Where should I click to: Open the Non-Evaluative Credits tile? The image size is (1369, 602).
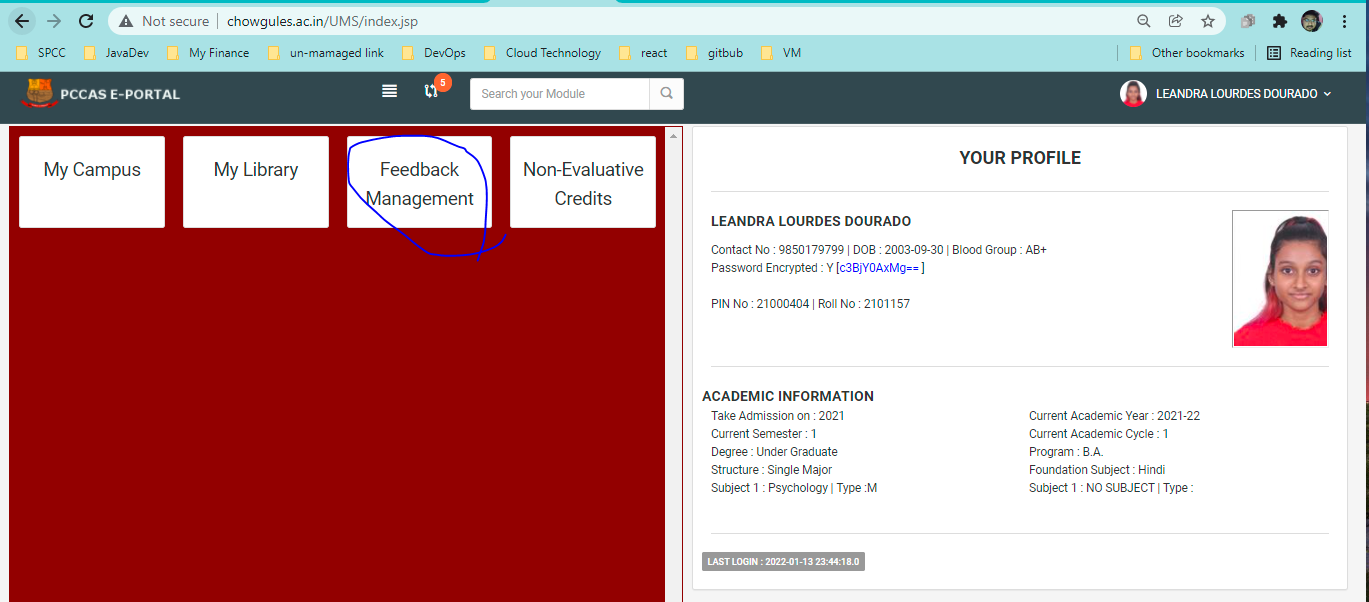click(583, 182)
